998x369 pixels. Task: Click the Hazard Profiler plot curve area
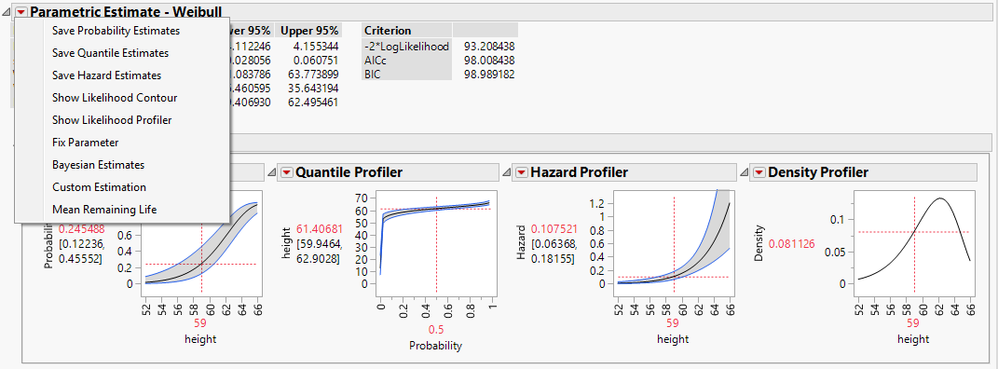click(674, 244)
